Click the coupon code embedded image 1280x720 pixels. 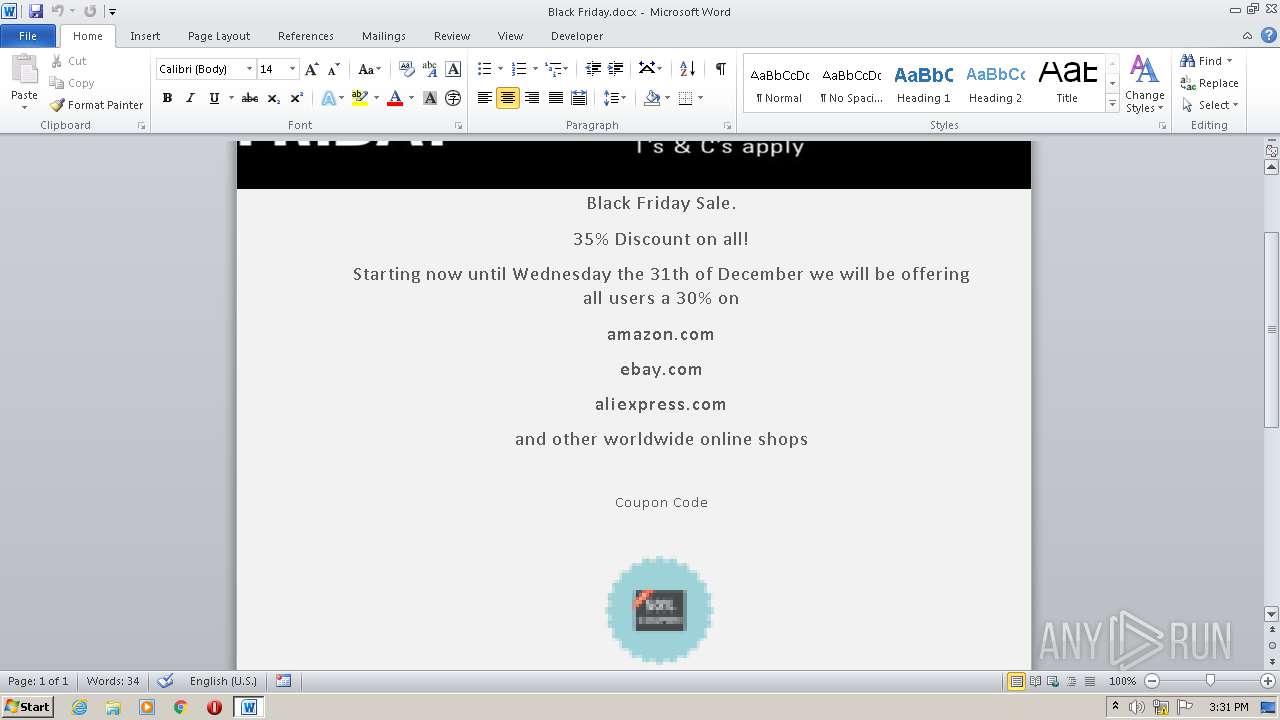pos(659,610)
